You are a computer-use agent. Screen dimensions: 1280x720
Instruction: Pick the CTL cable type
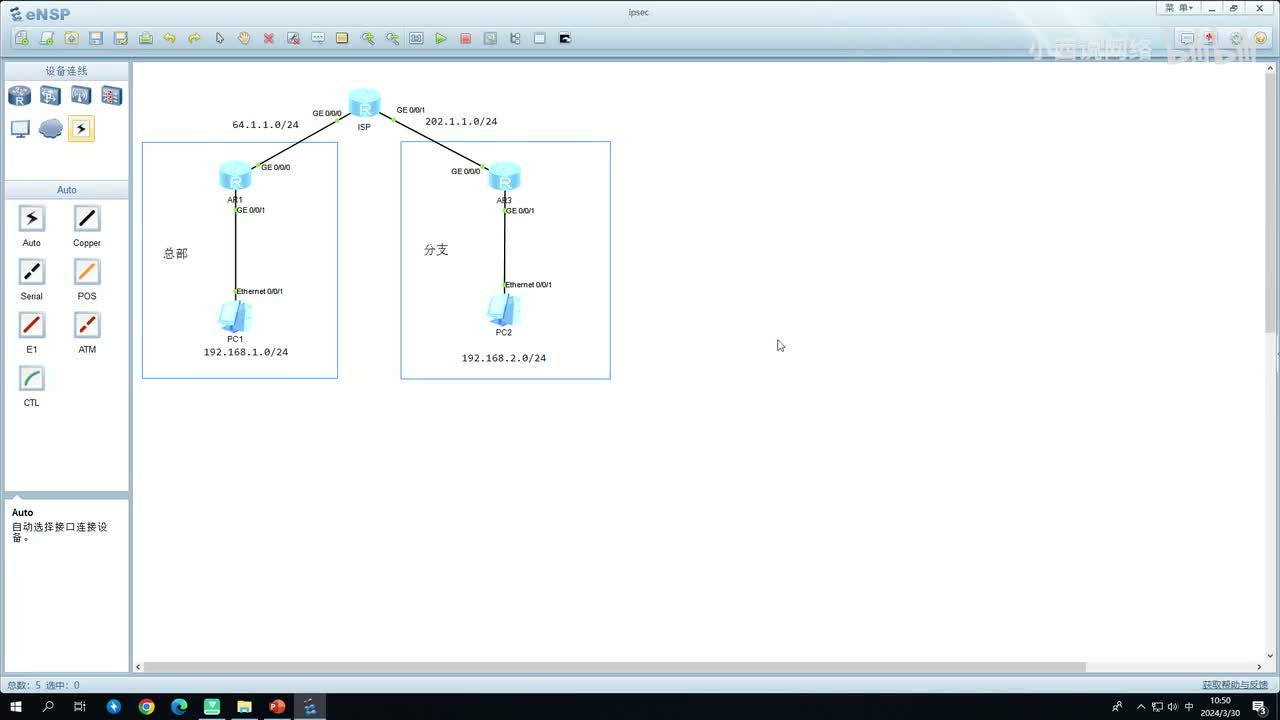tap(32, 378)
